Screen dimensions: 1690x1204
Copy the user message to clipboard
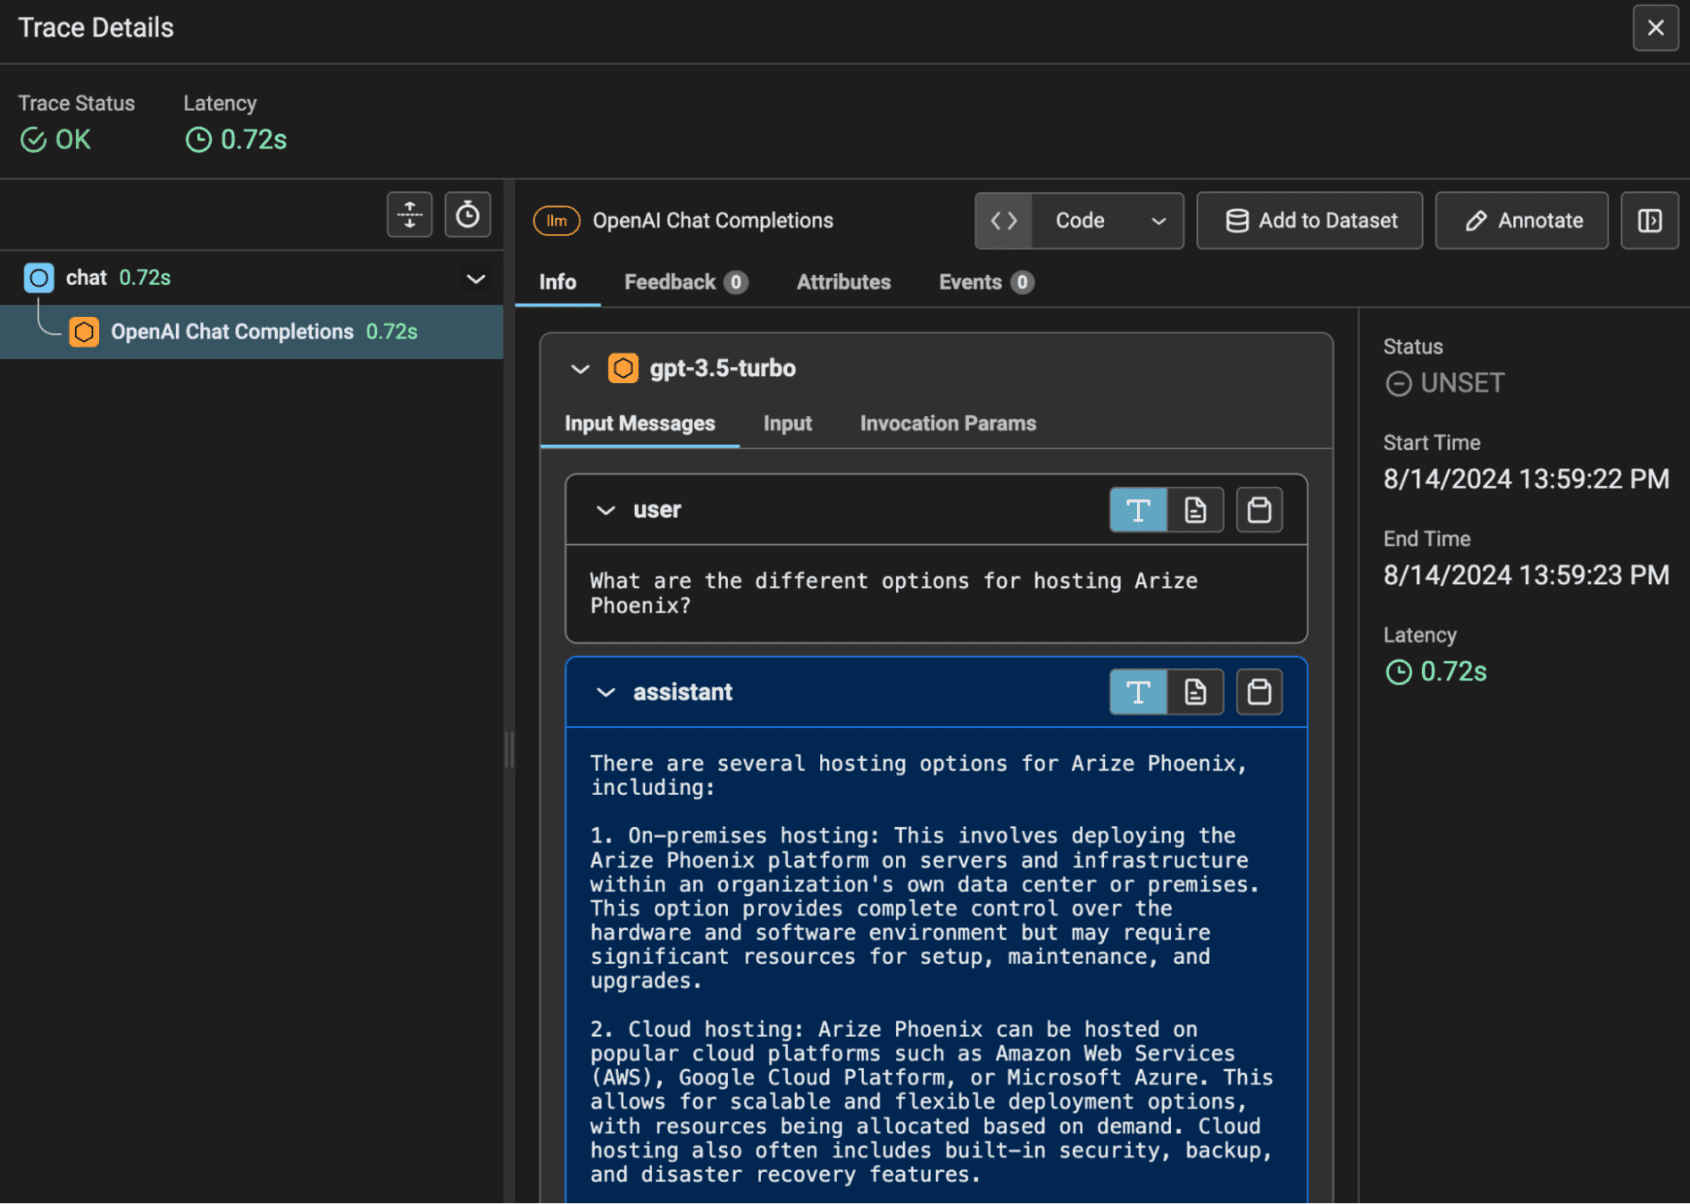click(1258, 510)
